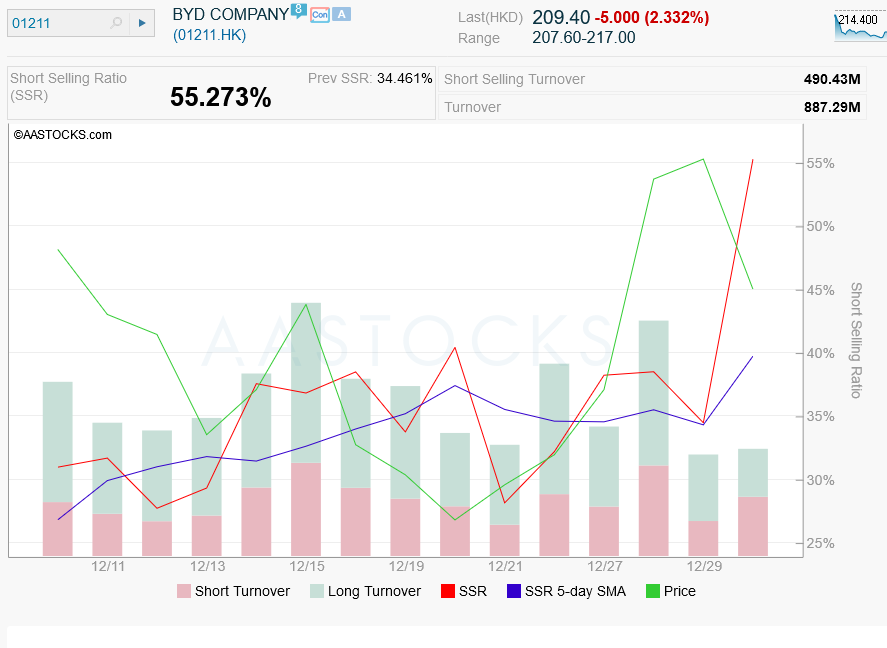Viewport: 887px width, 648px height.
Task: Click the 'Prev SSR: 34.461%' text
Action: click(x=370, y=78)
